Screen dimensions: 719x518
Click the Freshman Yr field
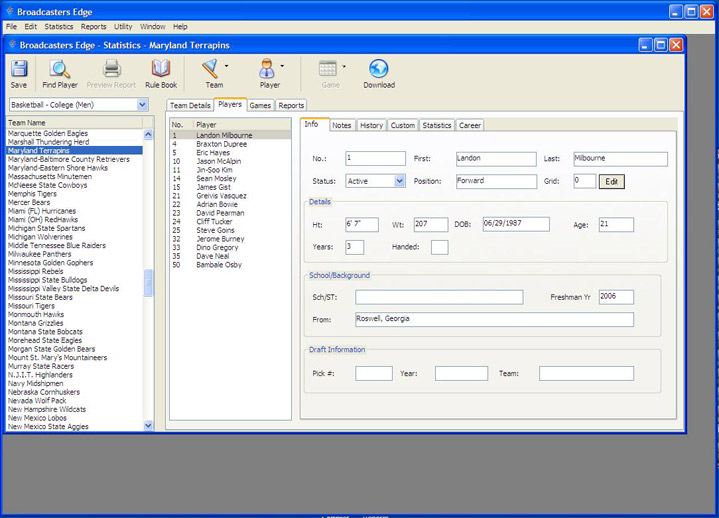[x=616, y=297]
